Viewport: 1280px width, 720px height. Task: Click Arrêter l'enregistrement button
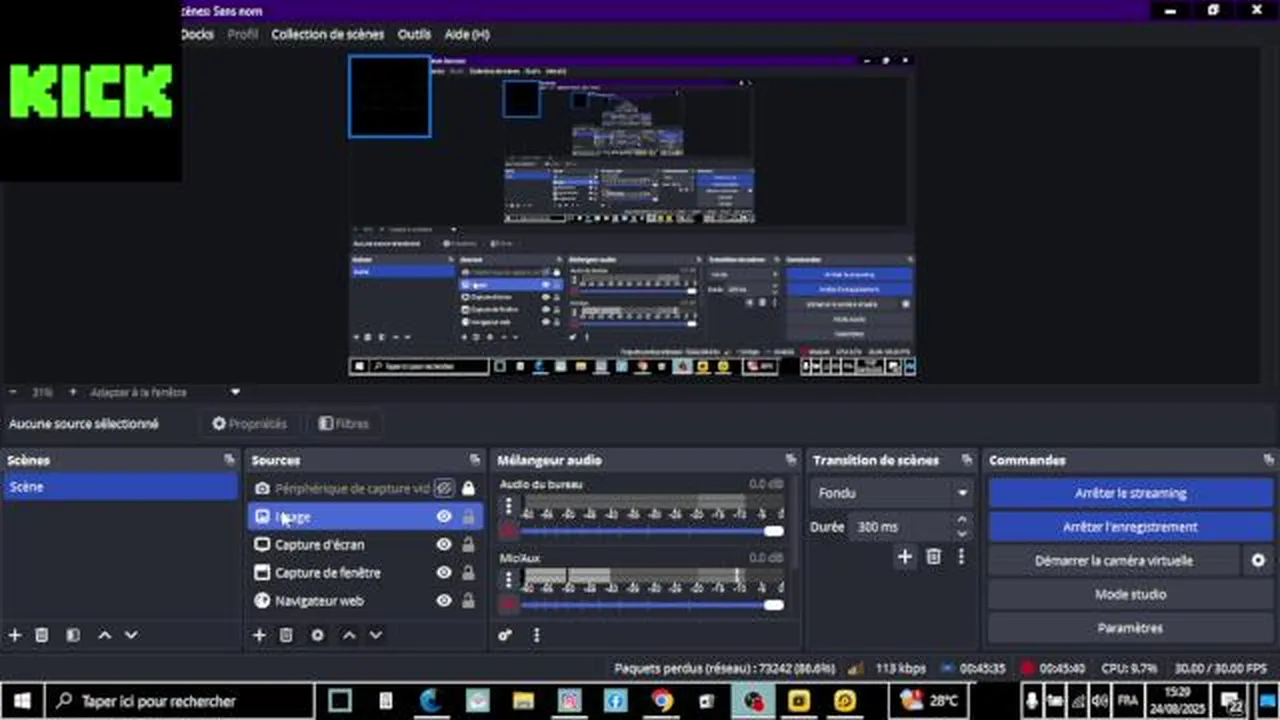coord(1130,527)
